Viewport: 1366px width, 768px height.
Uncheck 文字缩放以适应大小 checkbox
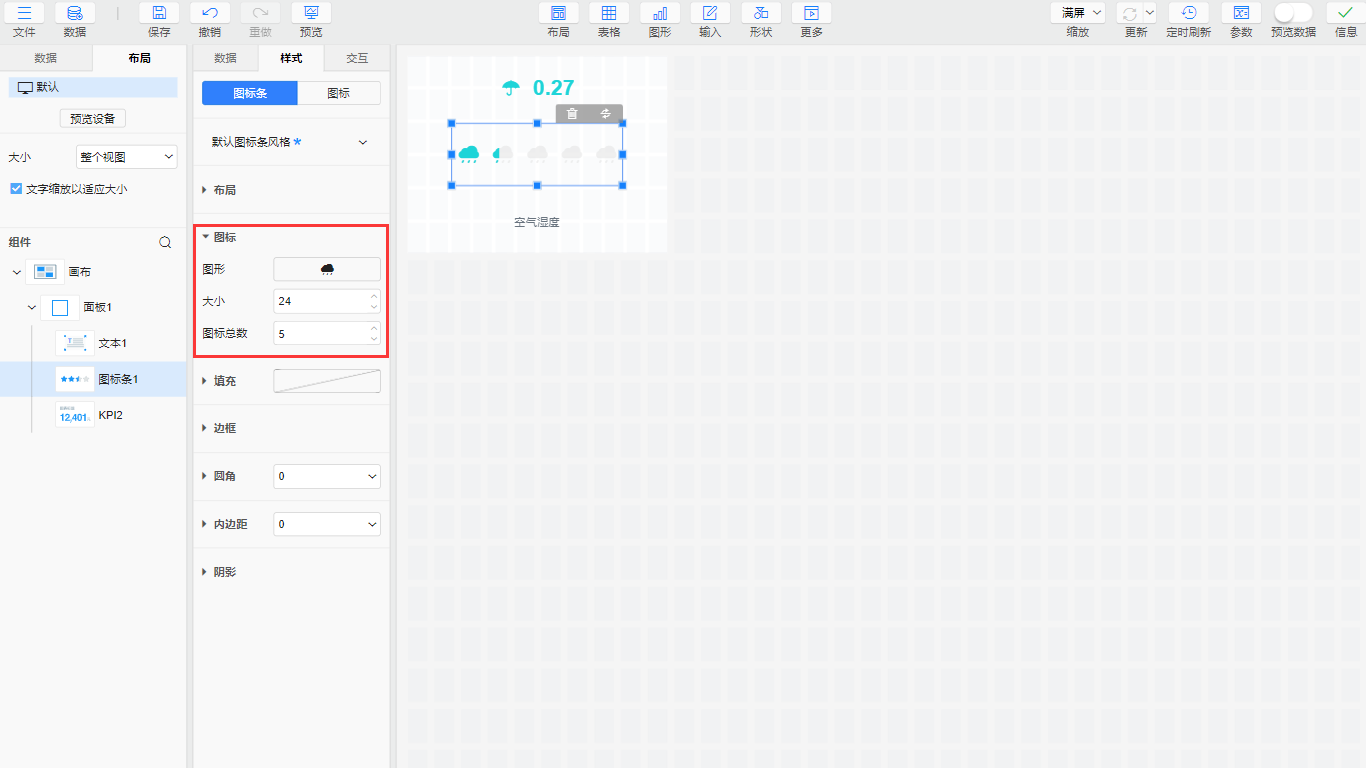(16, 188)
